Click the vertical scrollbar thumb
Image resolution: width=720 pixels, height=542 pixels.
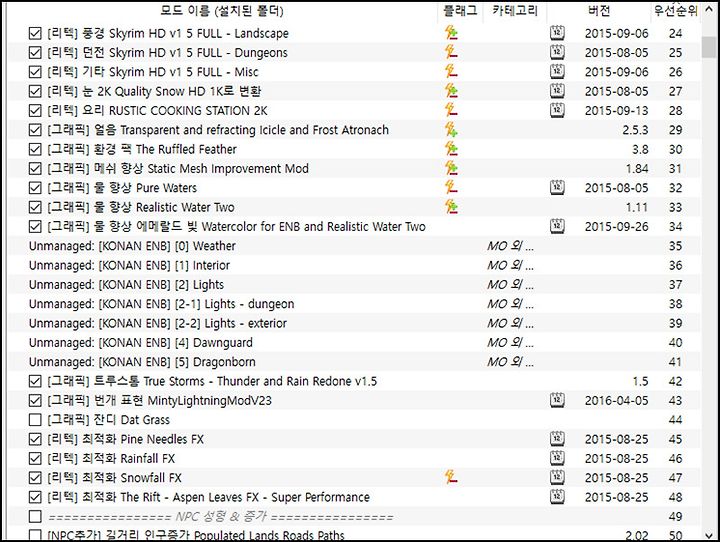tap(709, 47)
